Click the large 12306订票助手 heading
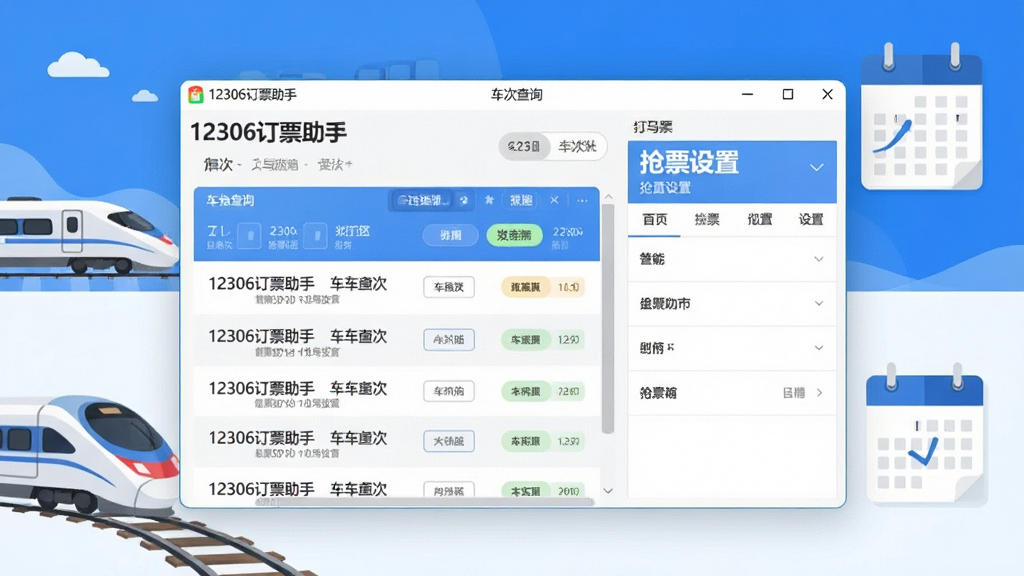Image resolution: width=1024 pixels, height=576 pixels. pos(268,133)
